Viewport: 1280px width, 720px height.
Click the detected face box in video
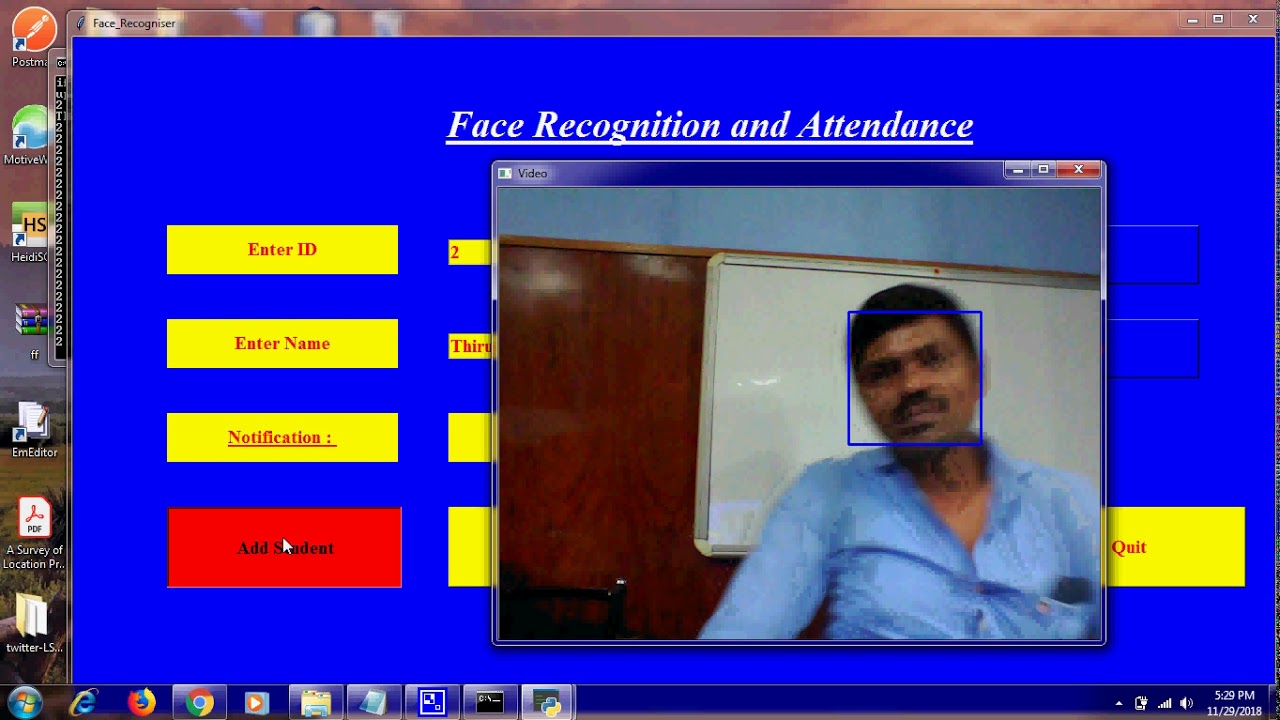coord(915,378)
